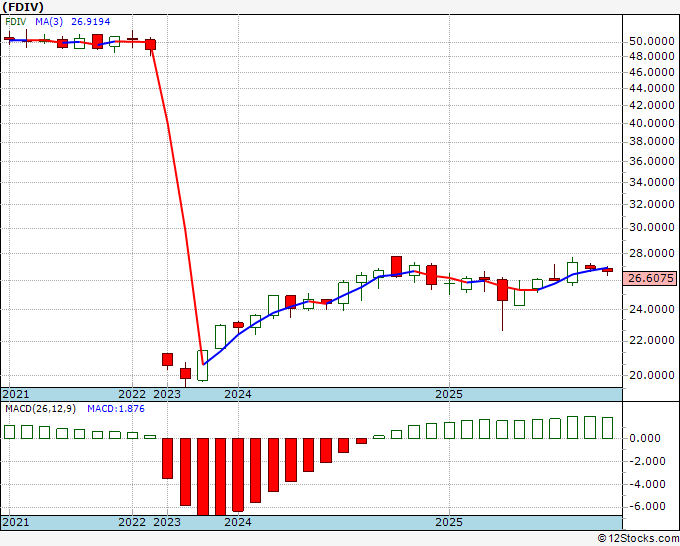The image size is (680, 546).
Task: Click the -6.000 MACD axis label
Action: [647, 506]
